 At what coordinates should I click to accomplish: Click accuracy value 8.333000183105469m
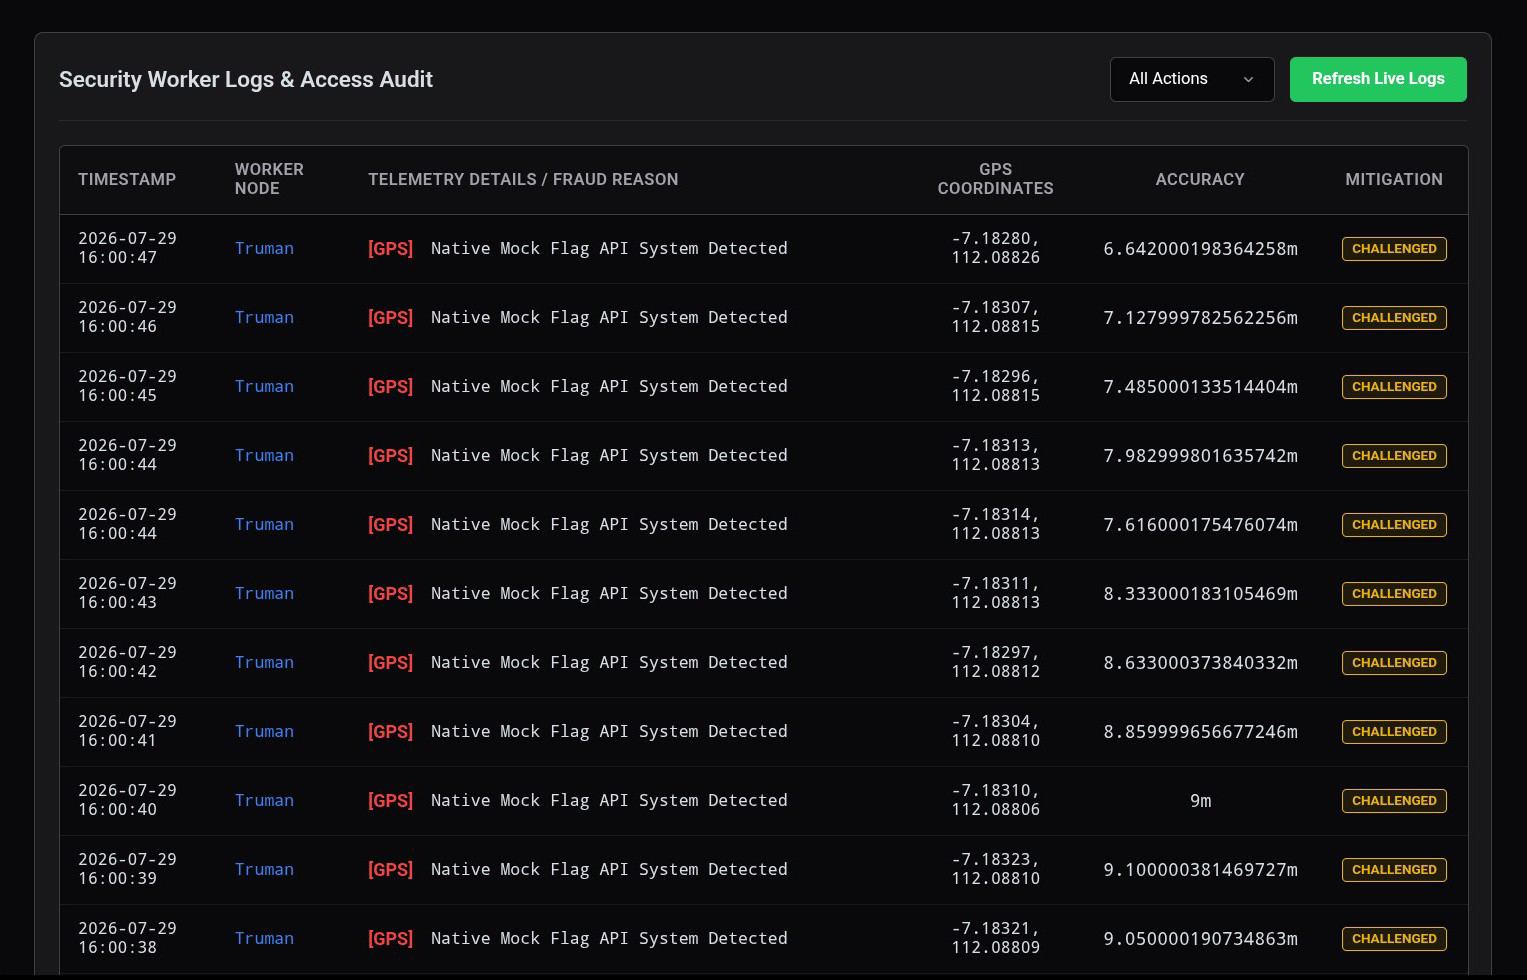(x=1200, y=593)
